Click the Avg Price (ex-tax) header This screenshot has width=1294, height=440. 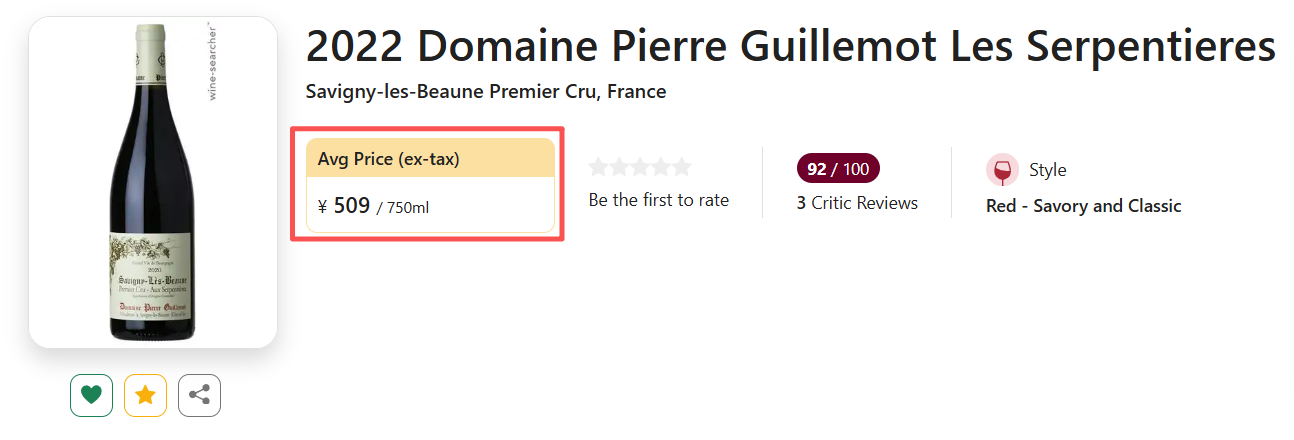pos(389,159)
